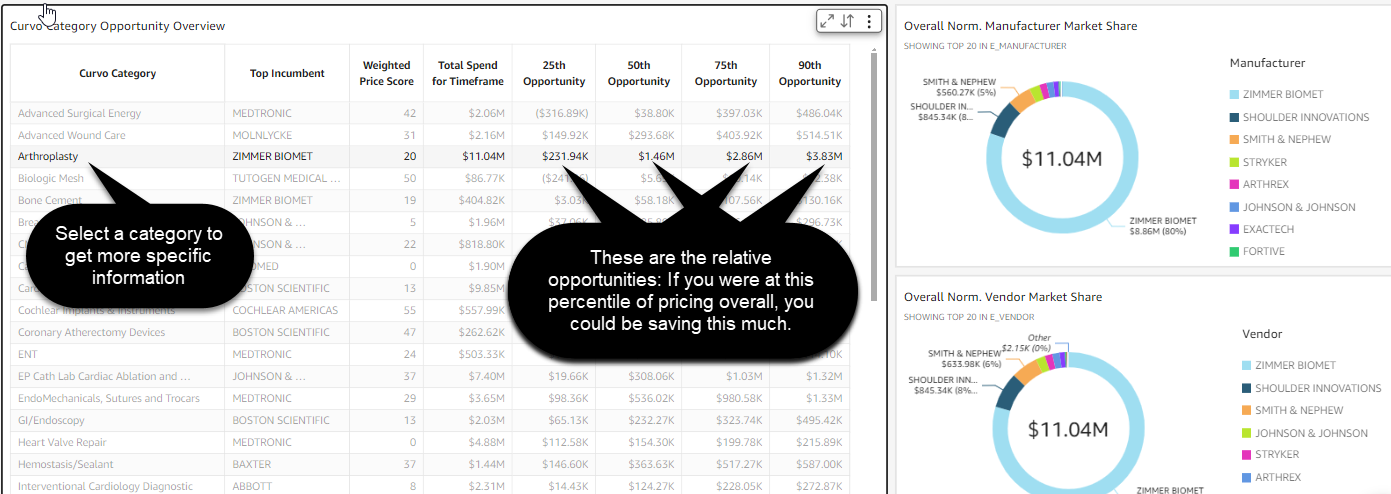The height and width of the screenshot is (494, 1391).
Task: Sort by the 25th Opportunity column header
Action: point(554,73)
